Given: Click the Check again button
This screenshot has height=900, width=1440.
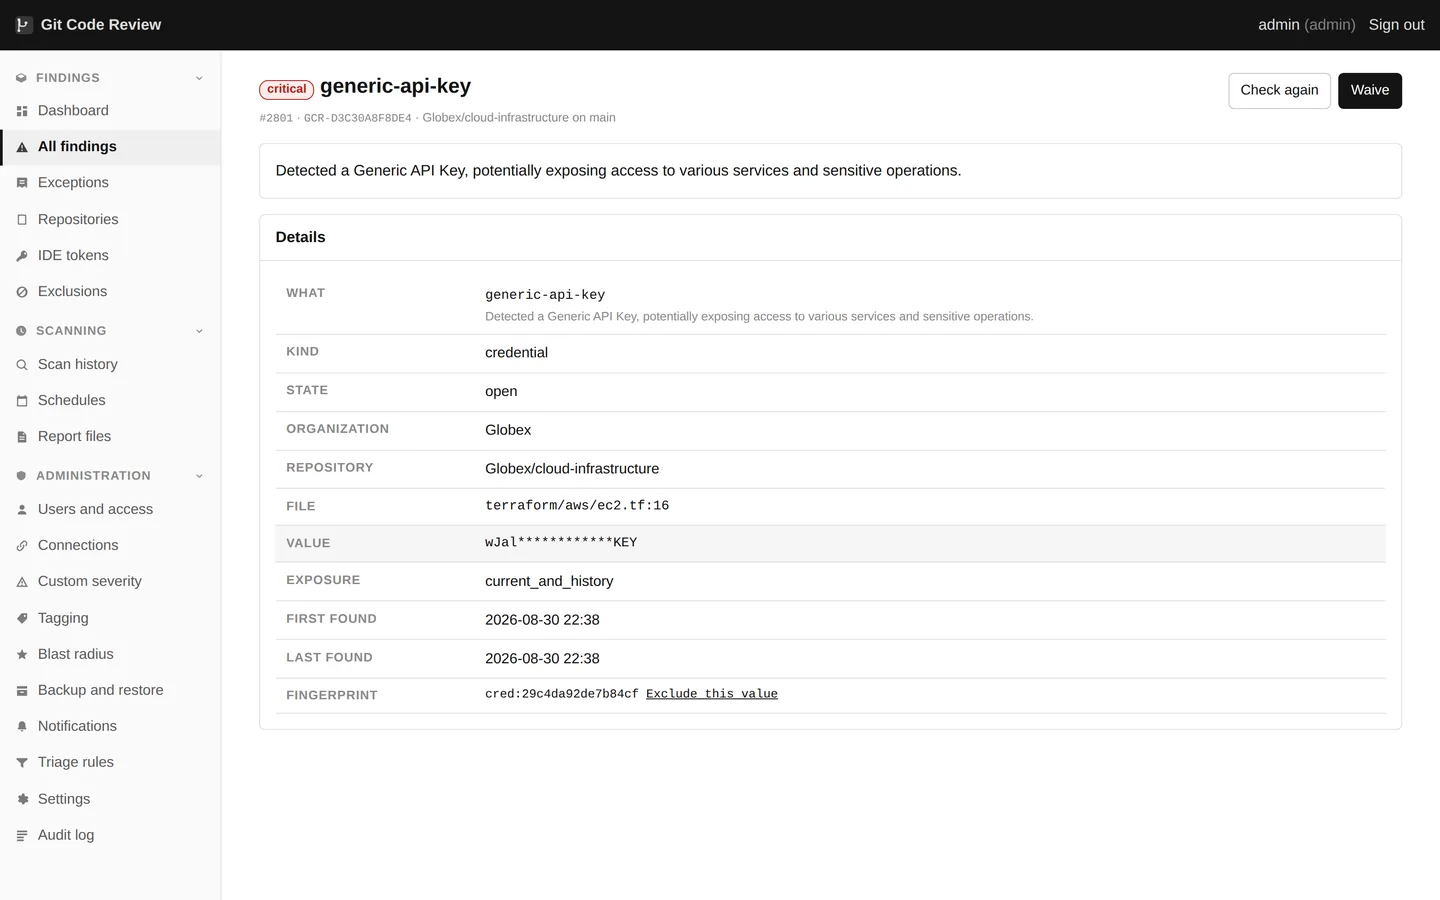Looking at the screenshot, I should [x=1279, y=91].
